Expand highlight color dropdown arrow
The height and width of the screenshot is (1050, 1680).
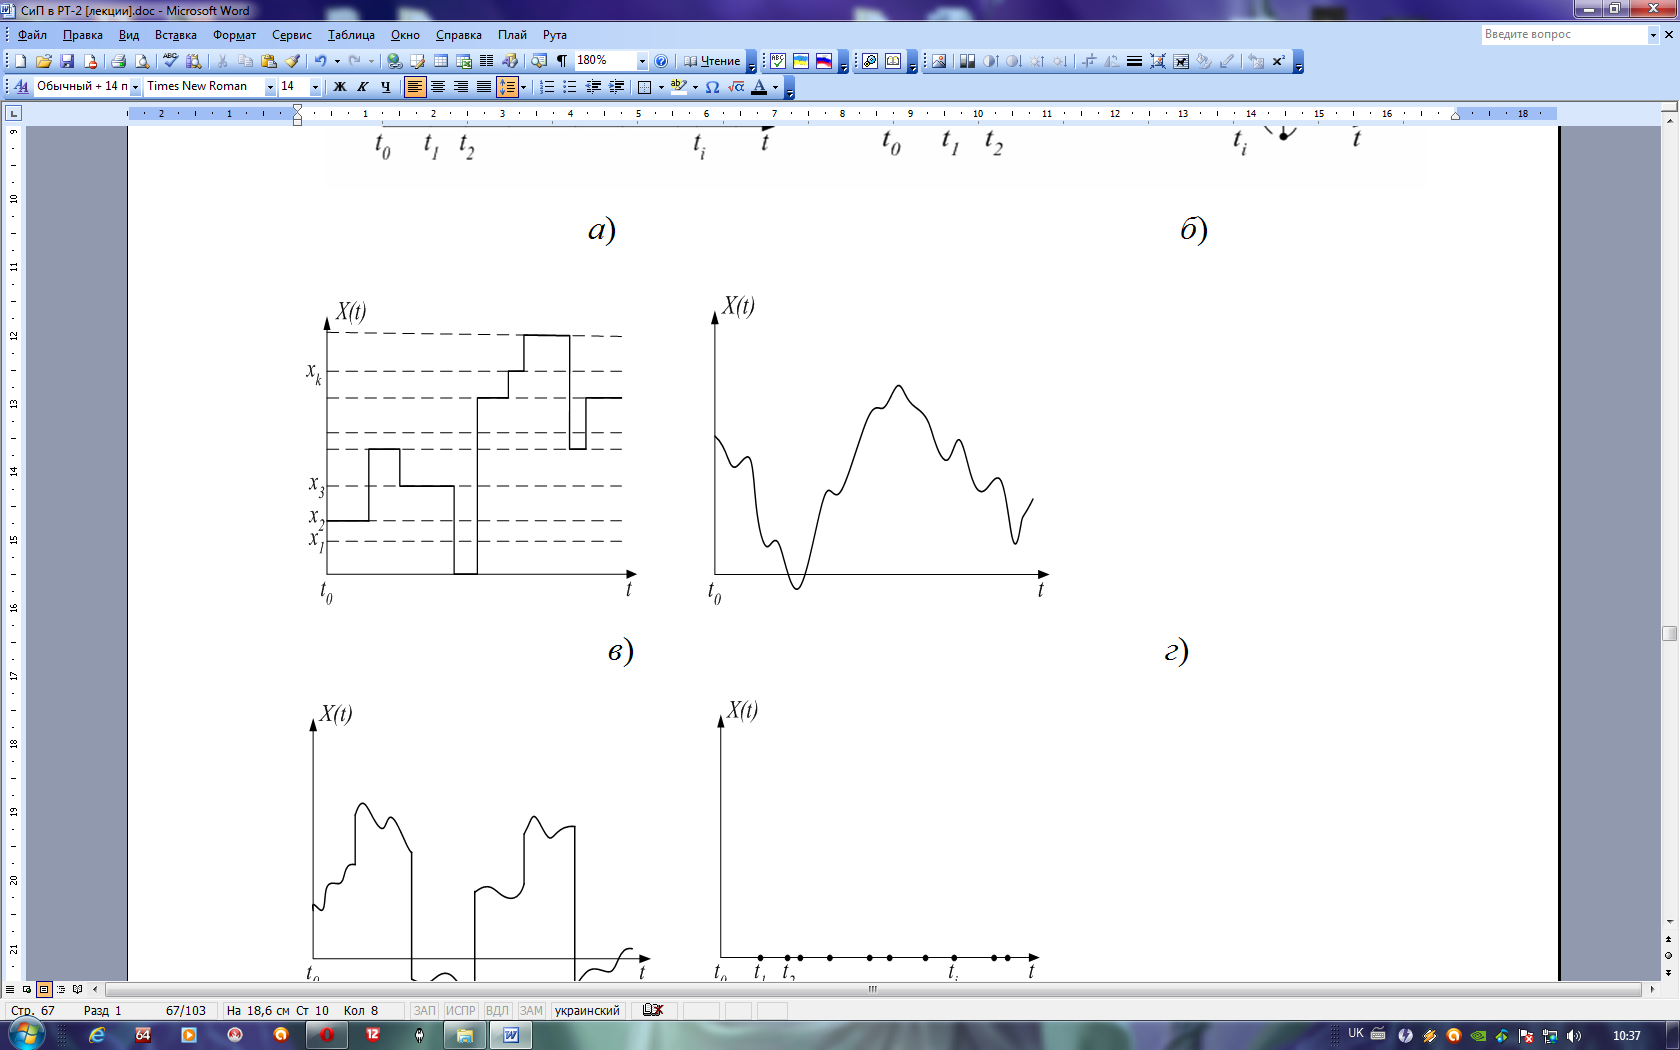(695, 87)
